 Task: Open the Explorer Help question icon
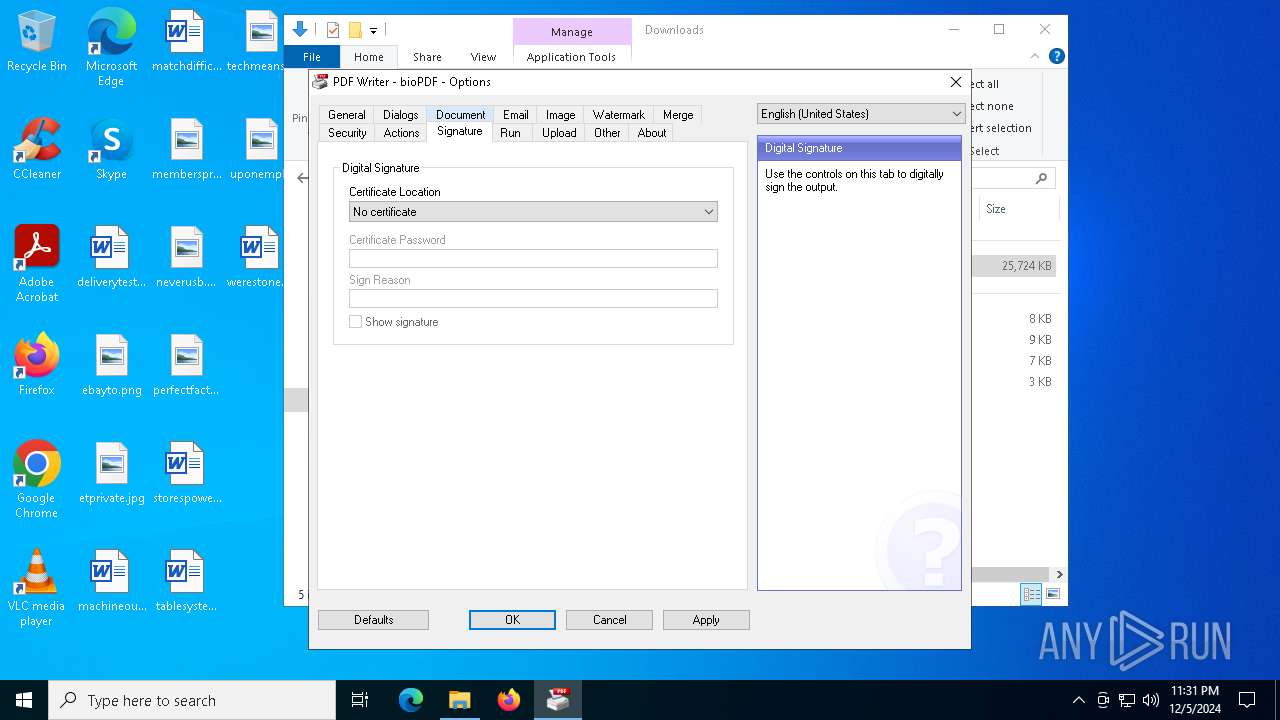point(1056,56)
